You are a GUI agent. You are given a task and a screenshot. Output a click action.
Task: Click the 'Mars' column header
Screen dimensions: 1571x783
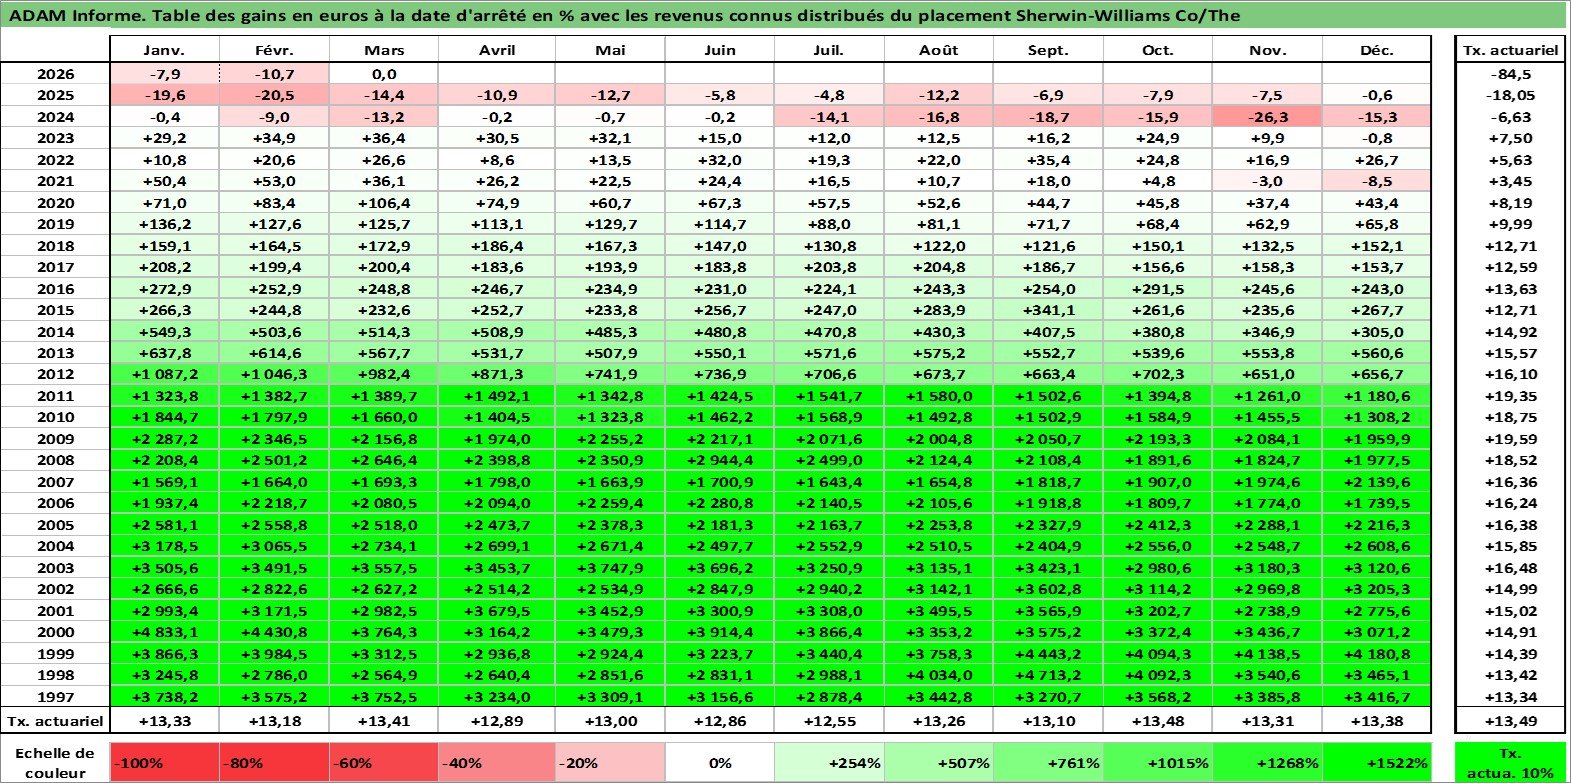coord(384,50)
